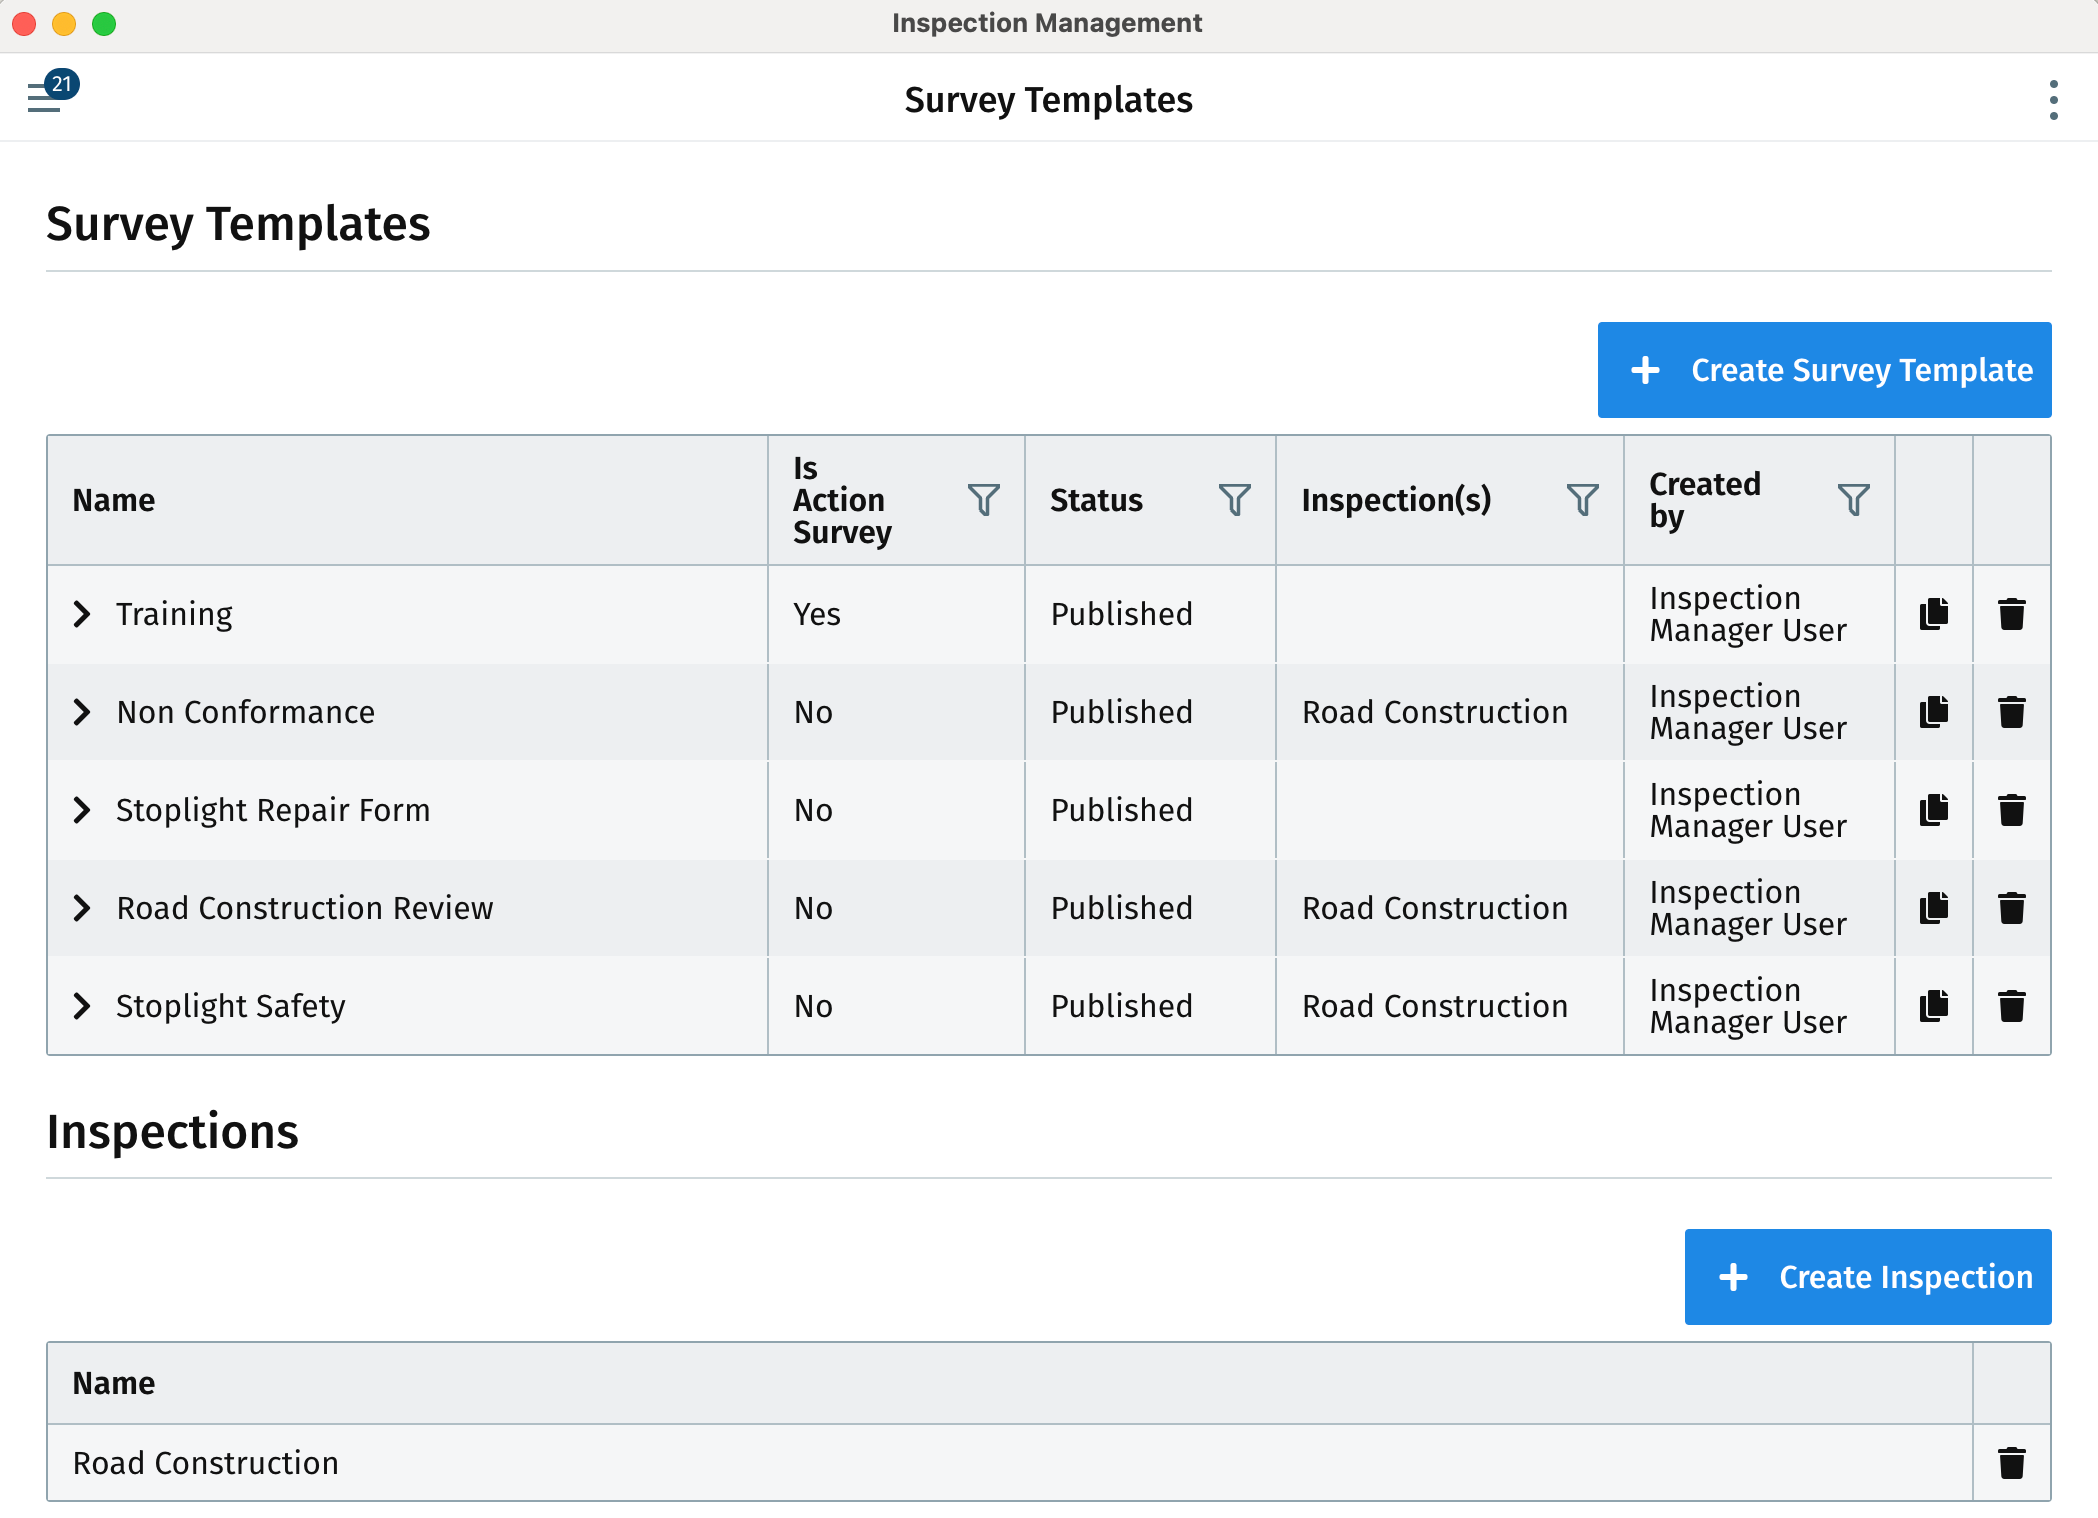Click Create Survey Template
The width and height of the screenshot is (2098, 1518).
point(1823,369)
